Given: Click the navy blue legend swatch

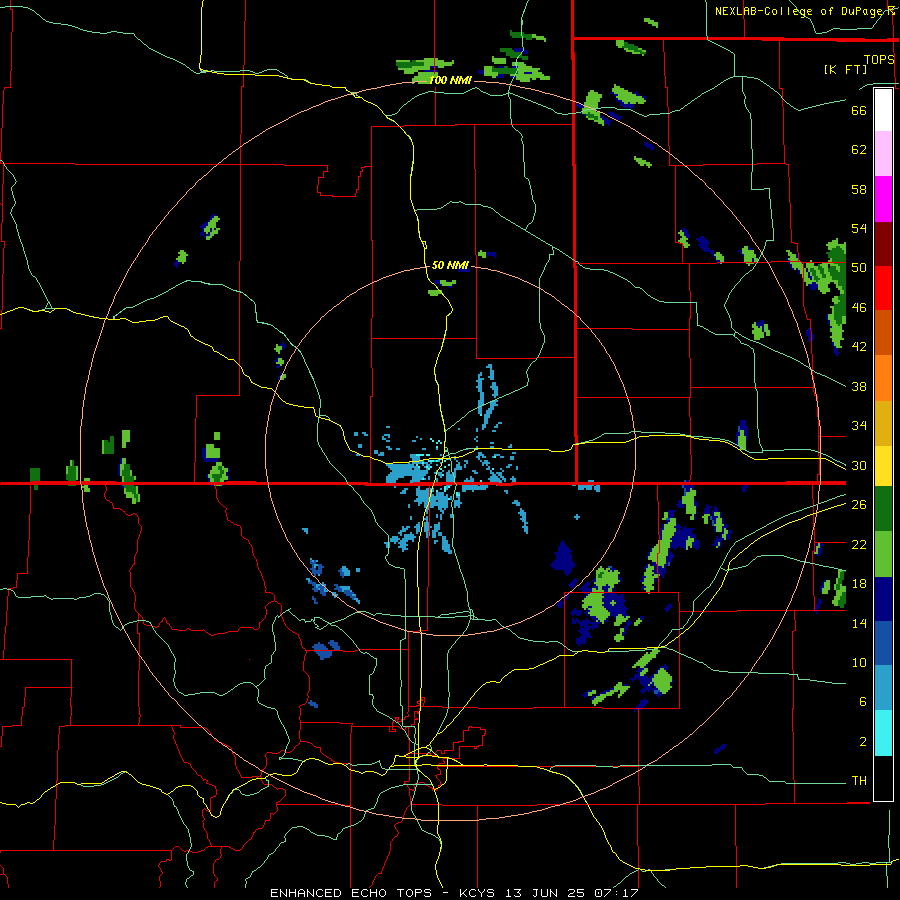Looking at the screenshot, I should [883, 599].
